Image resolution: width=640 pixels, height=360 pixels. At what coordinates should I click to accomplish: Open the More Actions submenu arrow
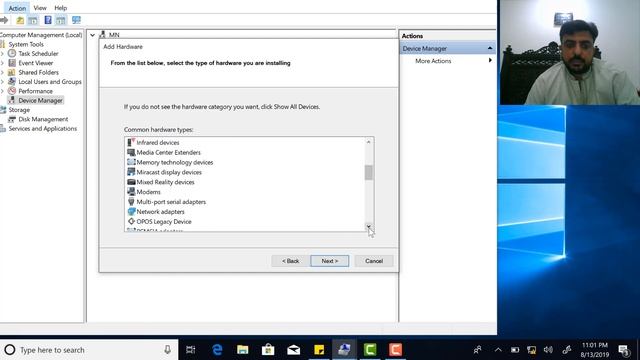pyautogui.click(x=490, y=60)
